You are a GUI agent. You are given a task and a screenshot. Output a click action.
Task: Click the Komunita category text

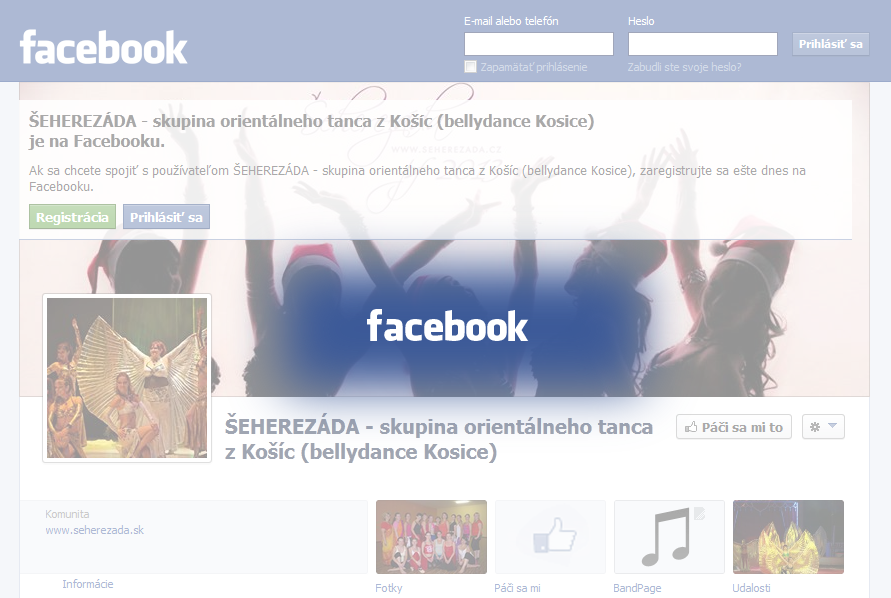(67, 514)
